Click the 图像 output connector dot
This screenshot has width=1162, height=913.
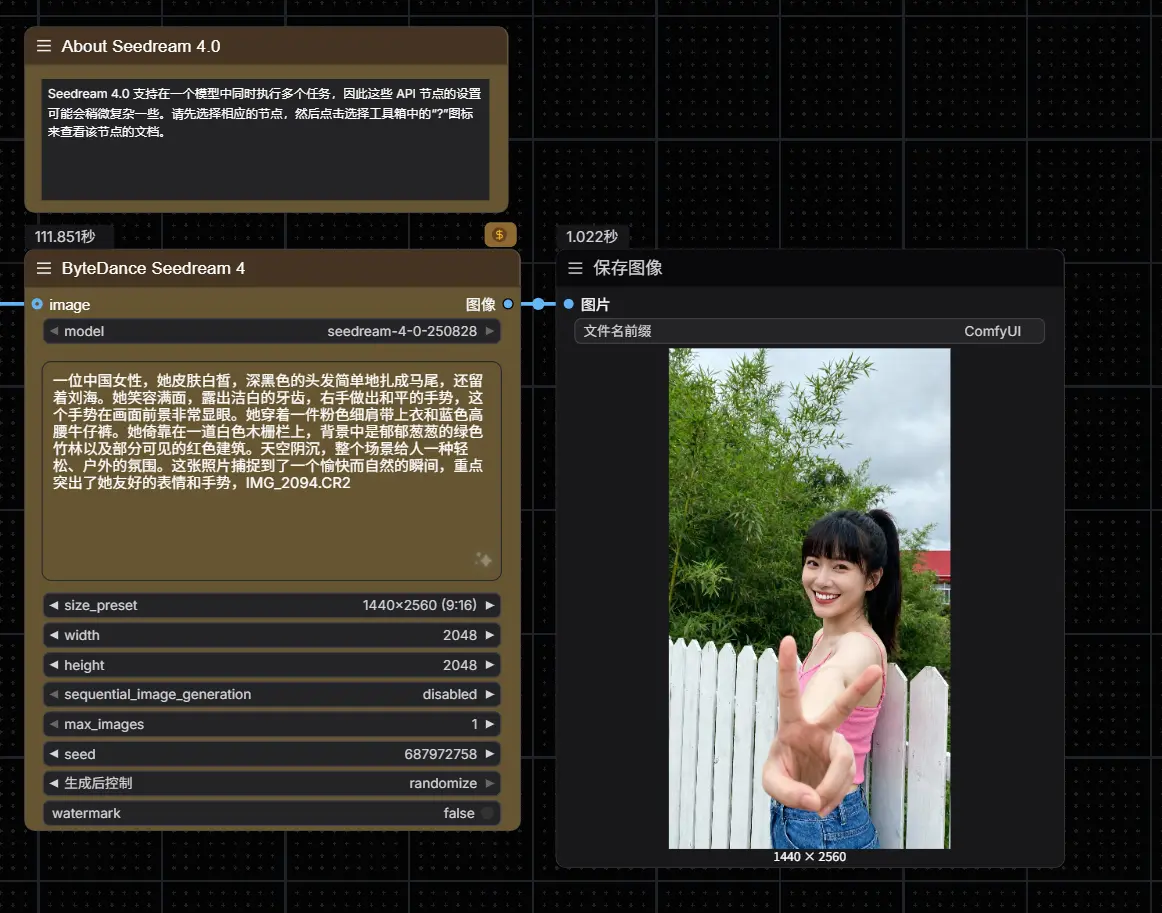[x=508, y=304]
